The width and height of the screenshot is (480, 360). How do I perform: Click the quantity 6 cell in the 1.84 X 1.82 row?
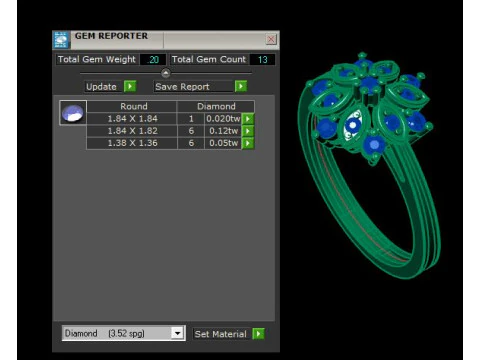[191, 131]
